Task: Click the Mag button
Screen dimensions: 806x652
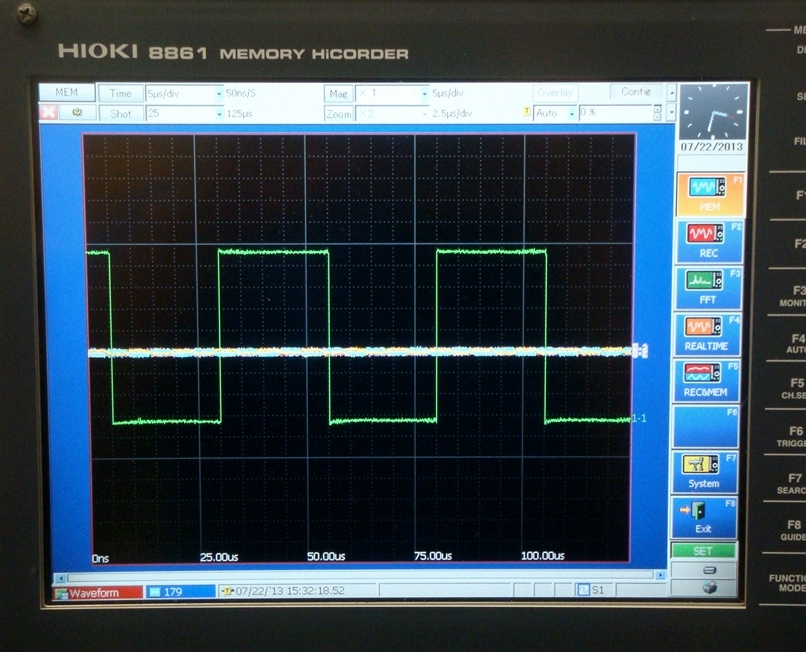Action: coord(338,94)
